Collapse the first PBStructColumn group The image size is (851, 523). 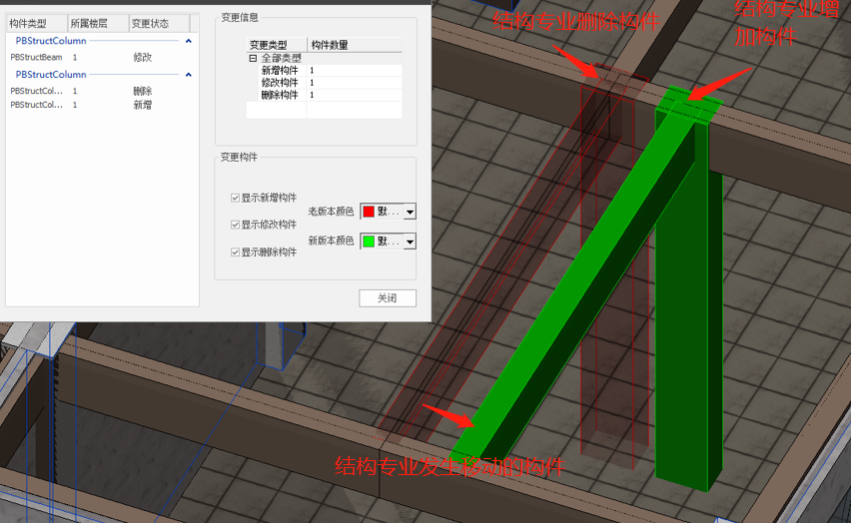pyautogui.click(x=188, y=41)
